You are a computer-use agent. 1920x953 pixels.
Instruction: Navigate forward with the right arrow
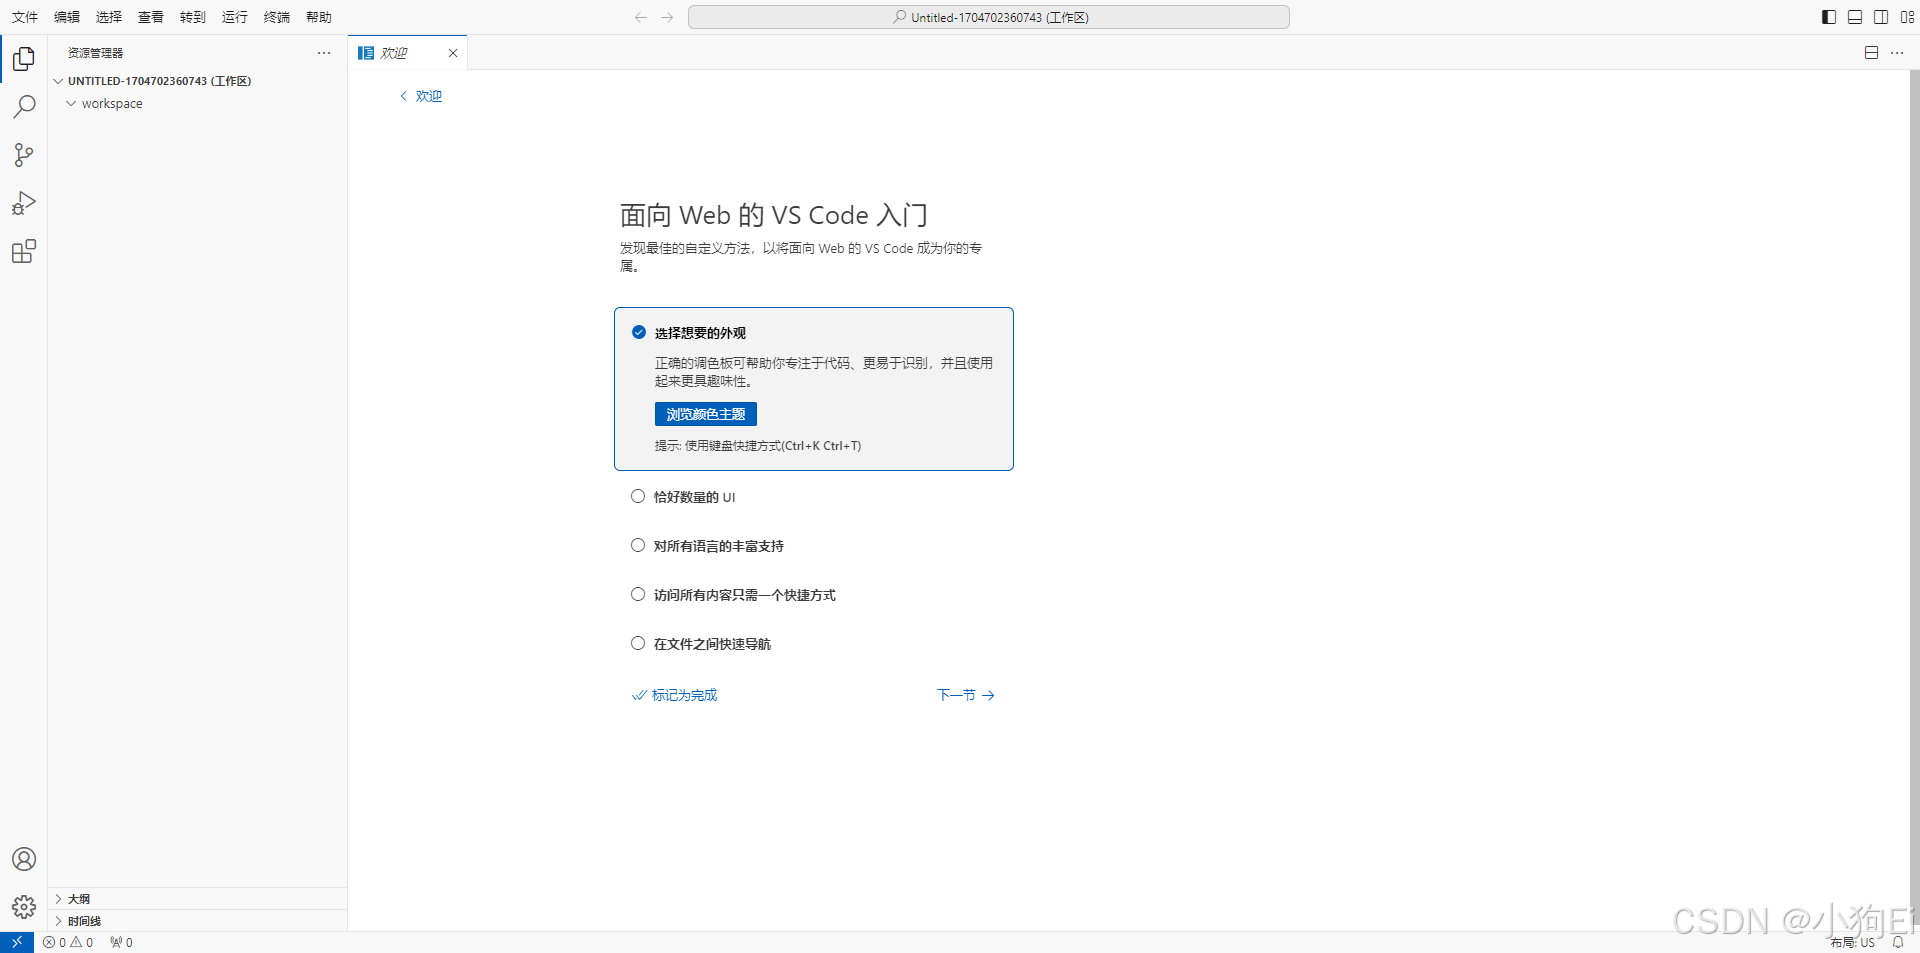667,17
